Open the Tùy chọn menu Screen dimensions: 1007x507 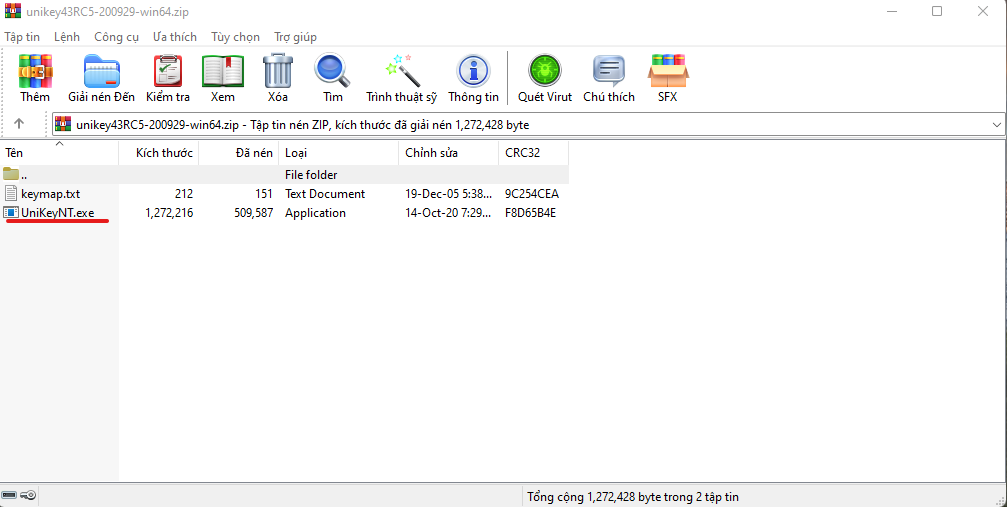point(235,37)
